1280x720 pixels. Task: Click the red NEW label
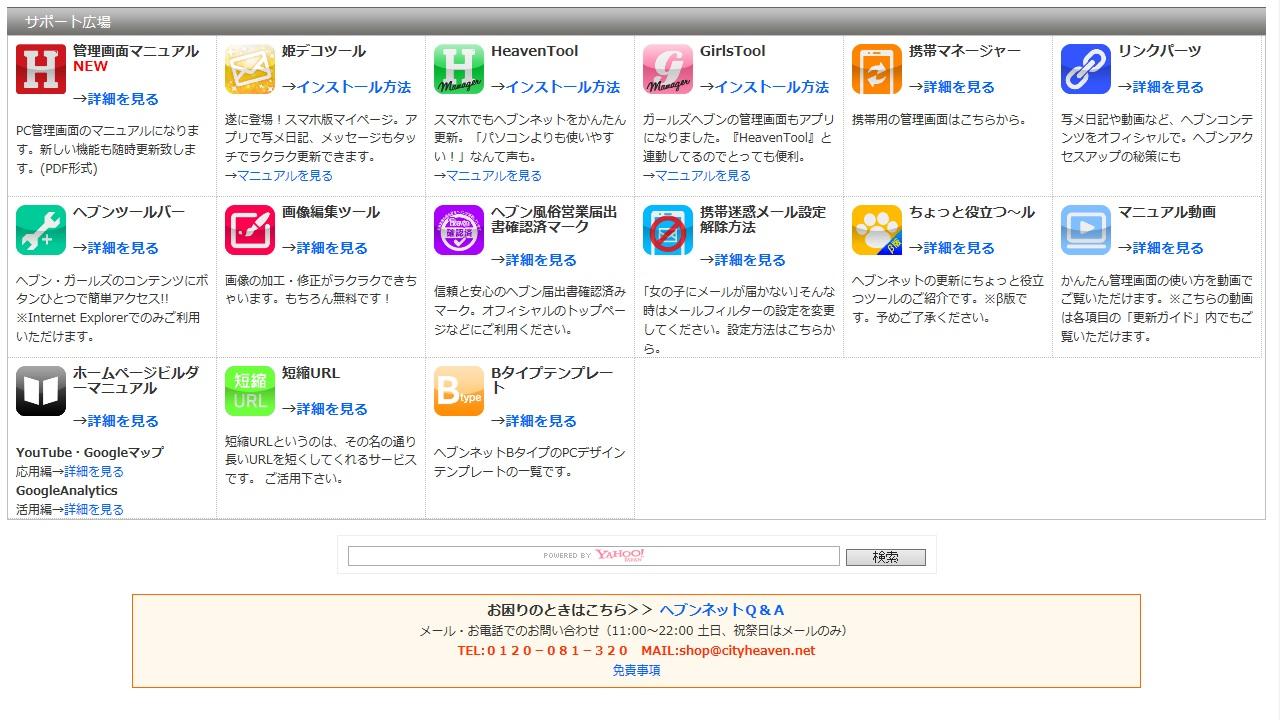pyautogui.click(x=90, y=67)
